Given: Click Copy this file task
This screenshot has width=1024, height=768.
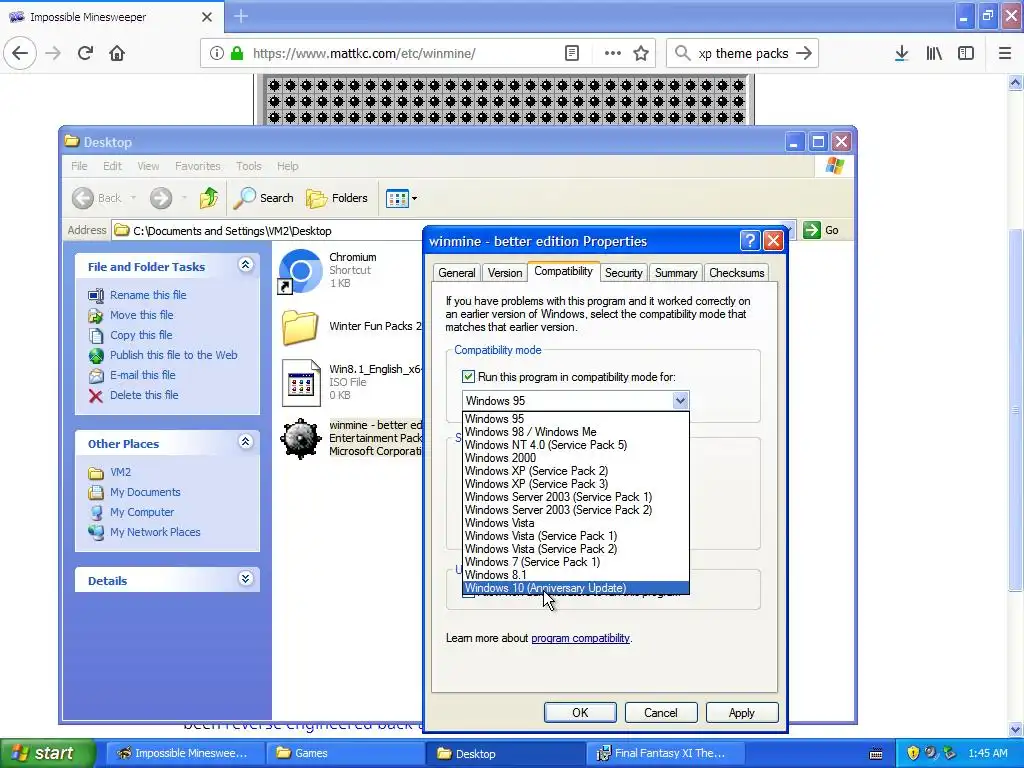Looking at the screenshot, I should tap(140, 335).
